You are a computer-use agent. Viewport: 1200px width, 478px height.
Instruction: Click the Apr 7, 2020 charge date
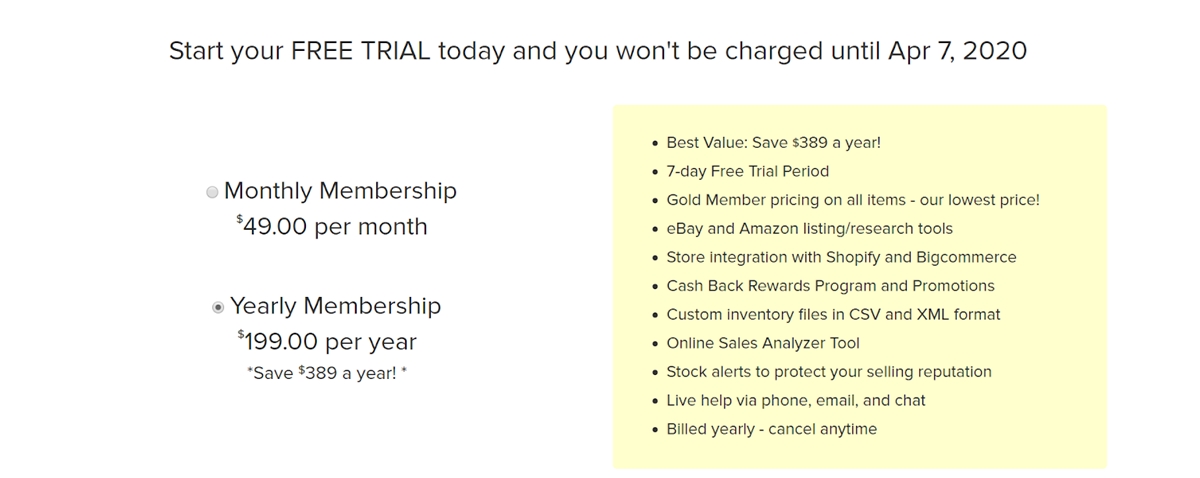(x=957, y=51)
